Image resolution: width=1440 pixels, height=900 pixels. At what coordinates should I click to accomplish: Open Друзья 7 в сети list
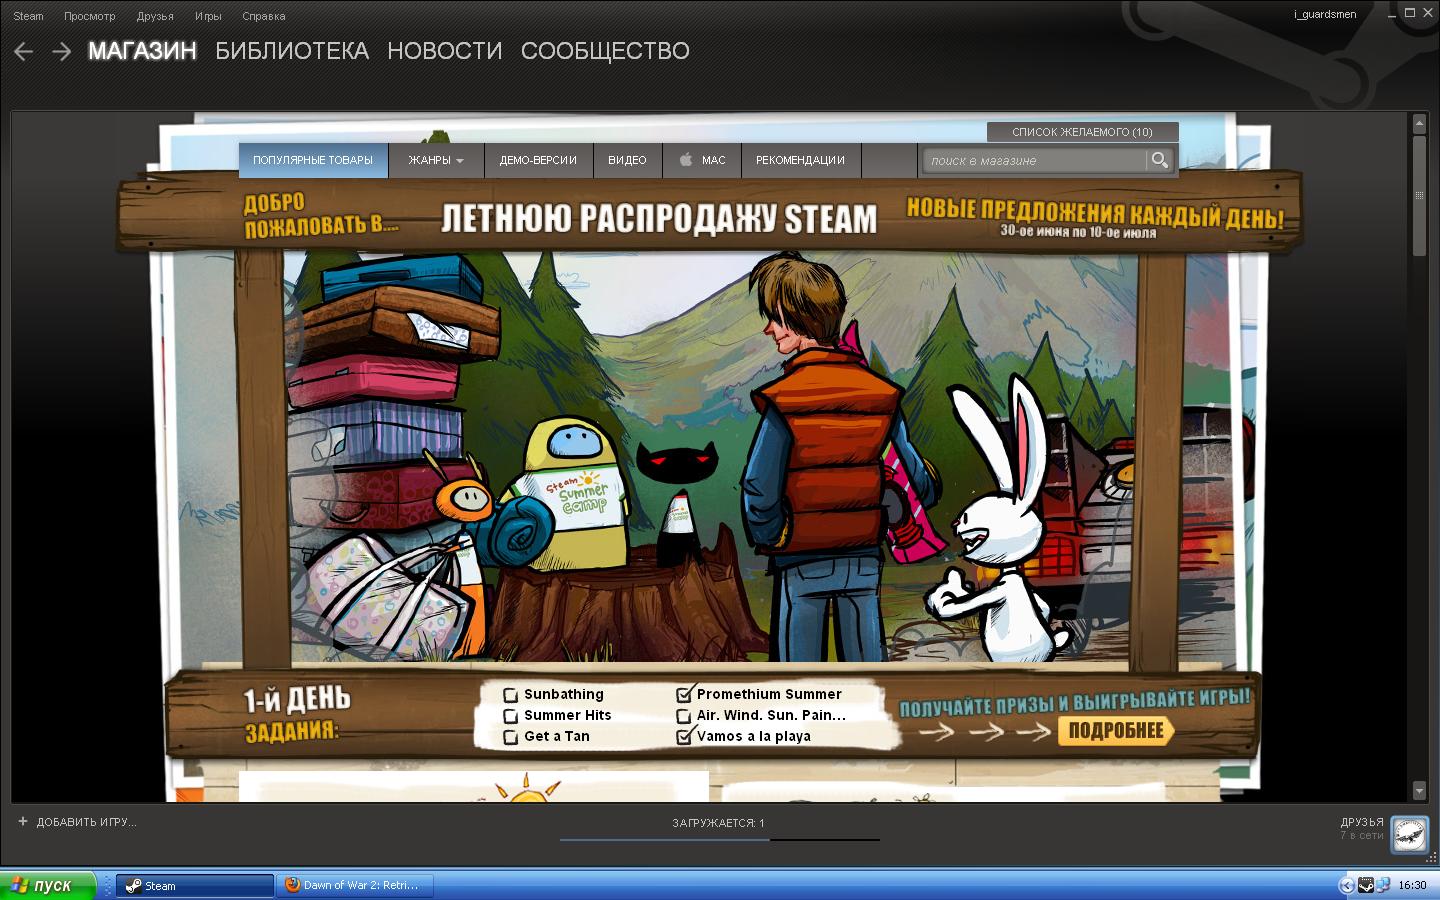(1362, 828)
